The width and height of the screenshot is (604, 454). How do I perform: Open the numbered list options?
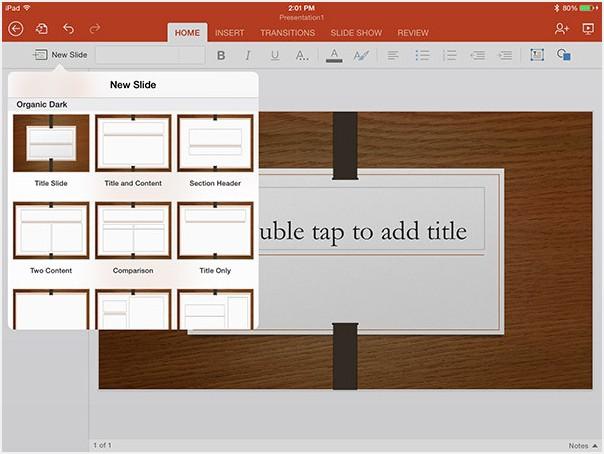tap(450, 56)
